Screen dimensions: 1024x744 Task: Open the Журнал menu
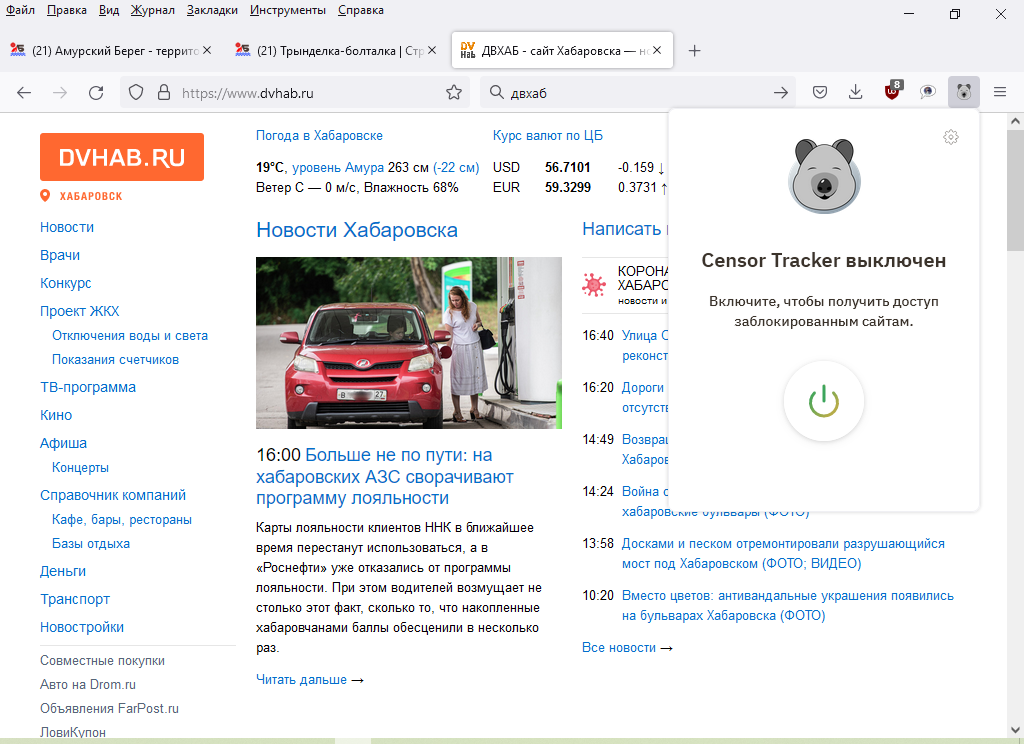tap(153, 10)
